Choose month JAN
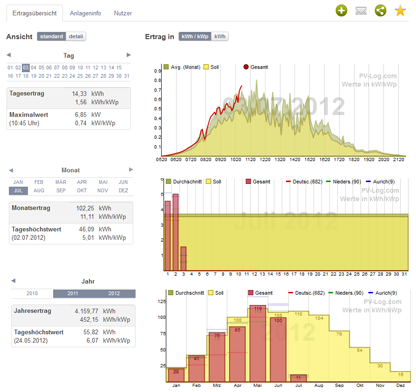Viewport: 416px width, 392px height. click(x=18, y=182)
